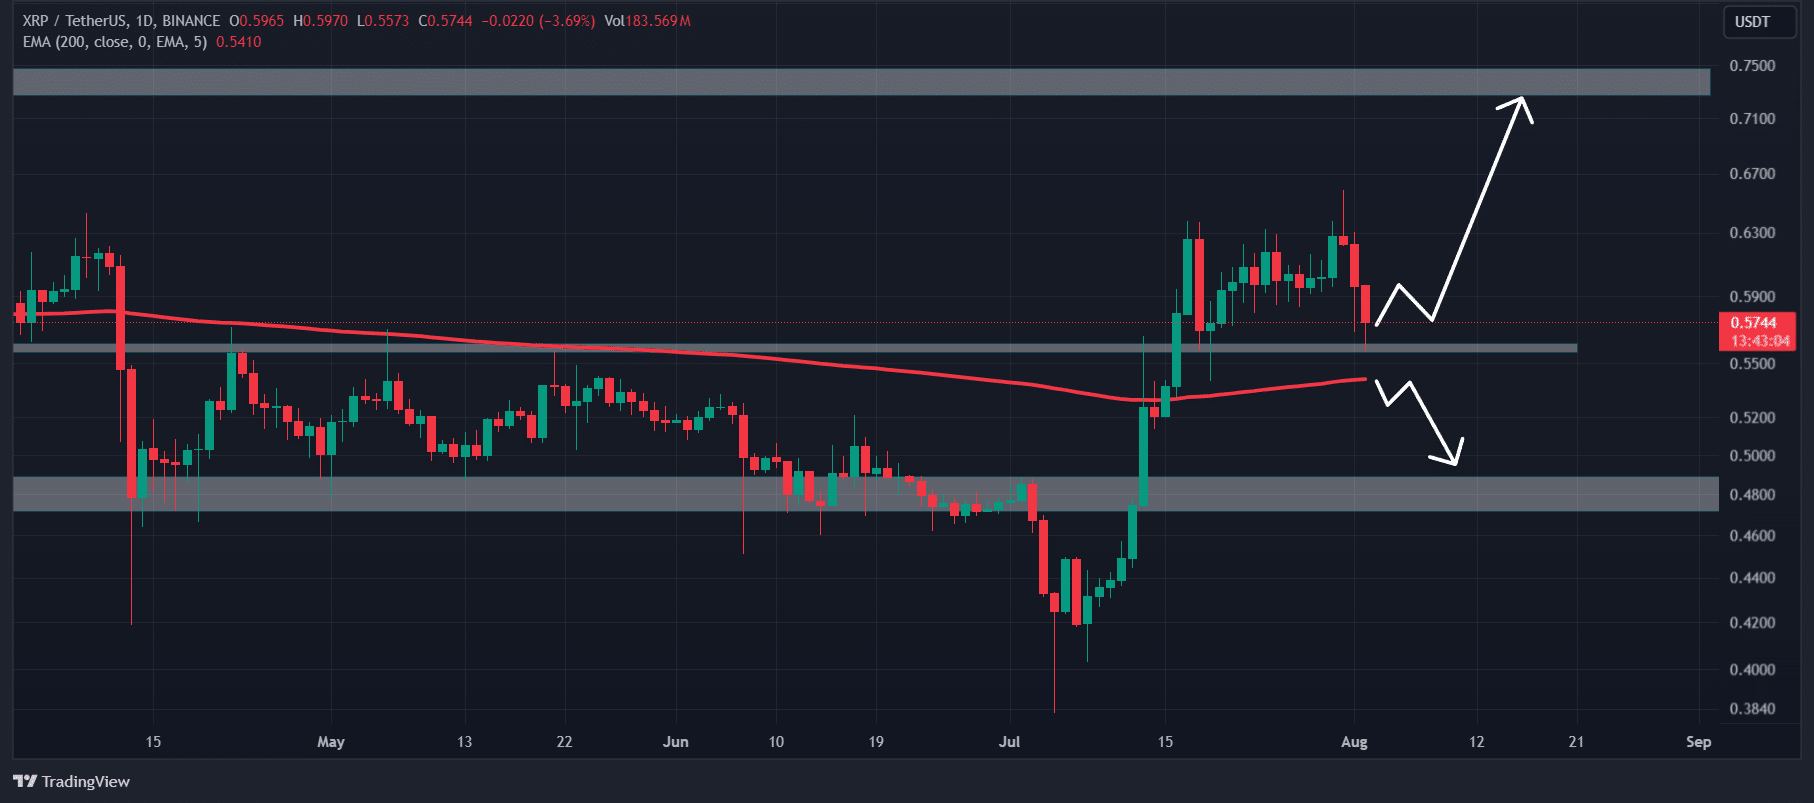Image resolution: width=1814 pixels, height=803 pixels.
Task: Click the high price H0.5970
Action: 320,21
